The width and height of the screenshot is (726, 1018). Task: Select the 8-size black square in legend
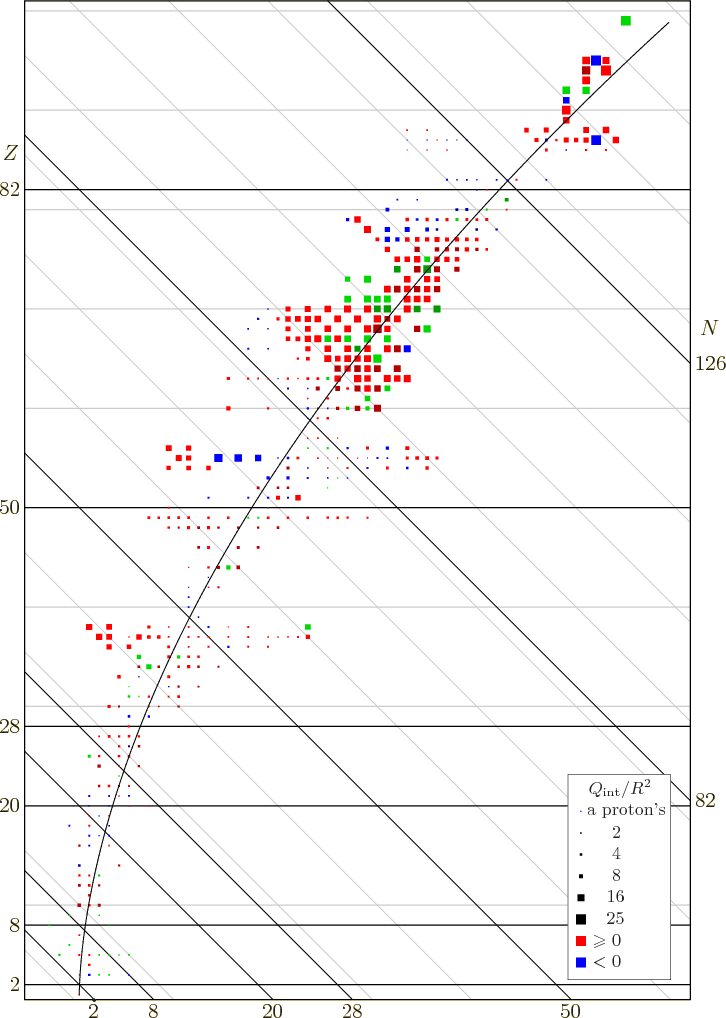(581, 874)
